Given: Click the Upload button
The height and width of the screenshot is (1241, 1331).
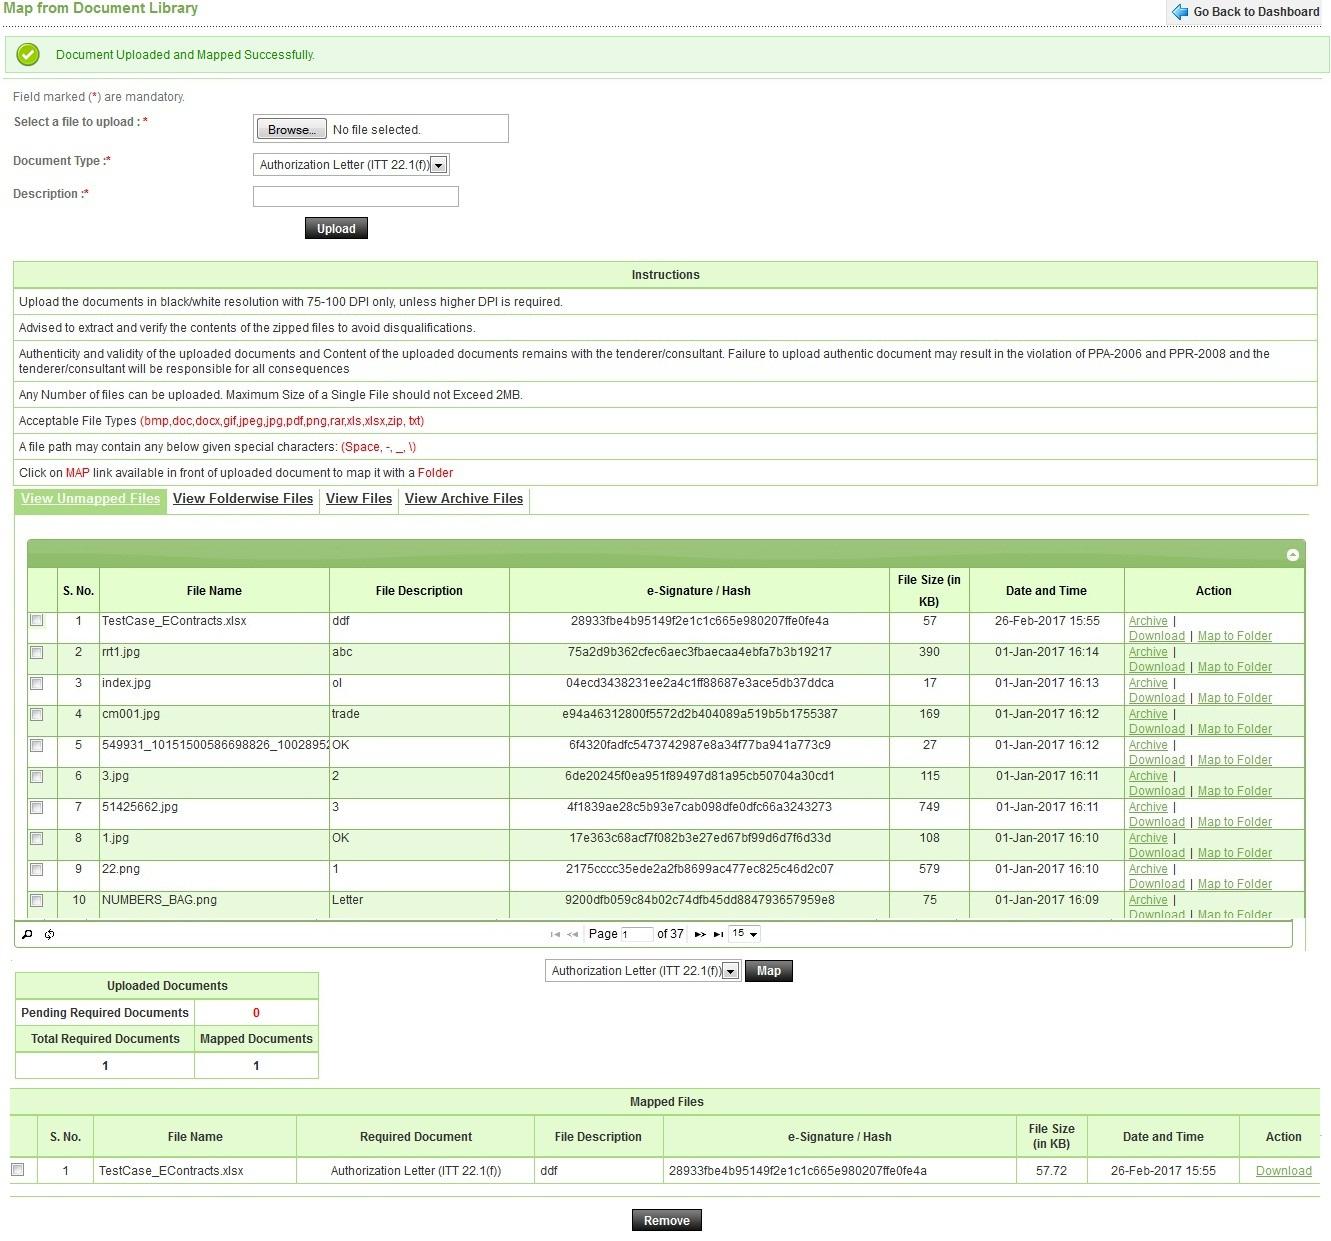Looking at the screenshot, I should [336, 228].
